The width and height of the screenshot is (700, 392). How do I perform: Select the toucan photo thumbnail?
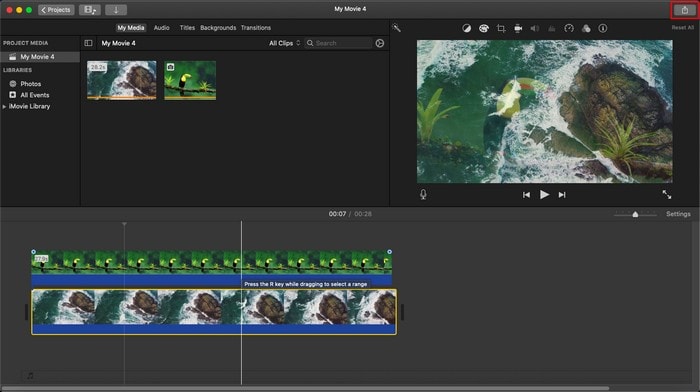190,80
